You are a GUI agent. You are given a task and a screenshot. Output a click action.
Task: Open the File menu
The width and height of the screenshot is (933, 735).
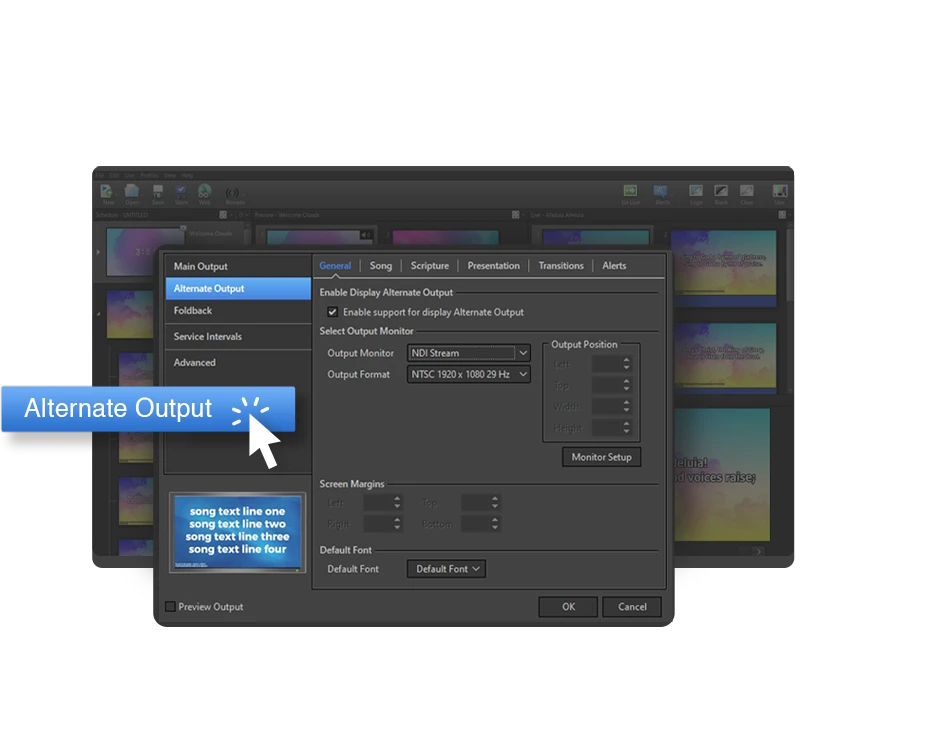(99, 176)
